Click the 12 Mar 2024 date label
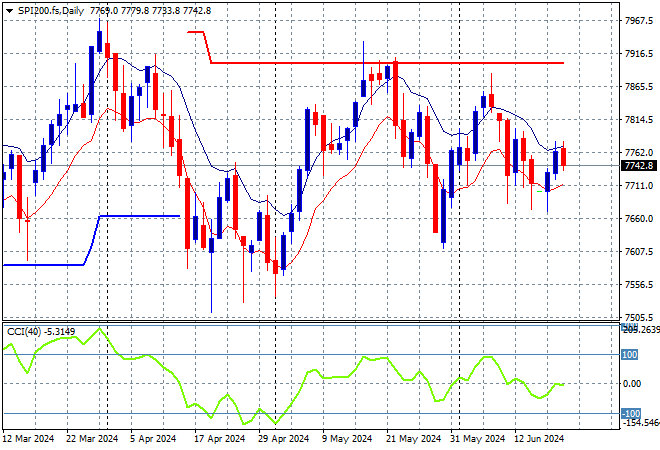This screenshot has height=450, width=660. [x=29, y=439]
